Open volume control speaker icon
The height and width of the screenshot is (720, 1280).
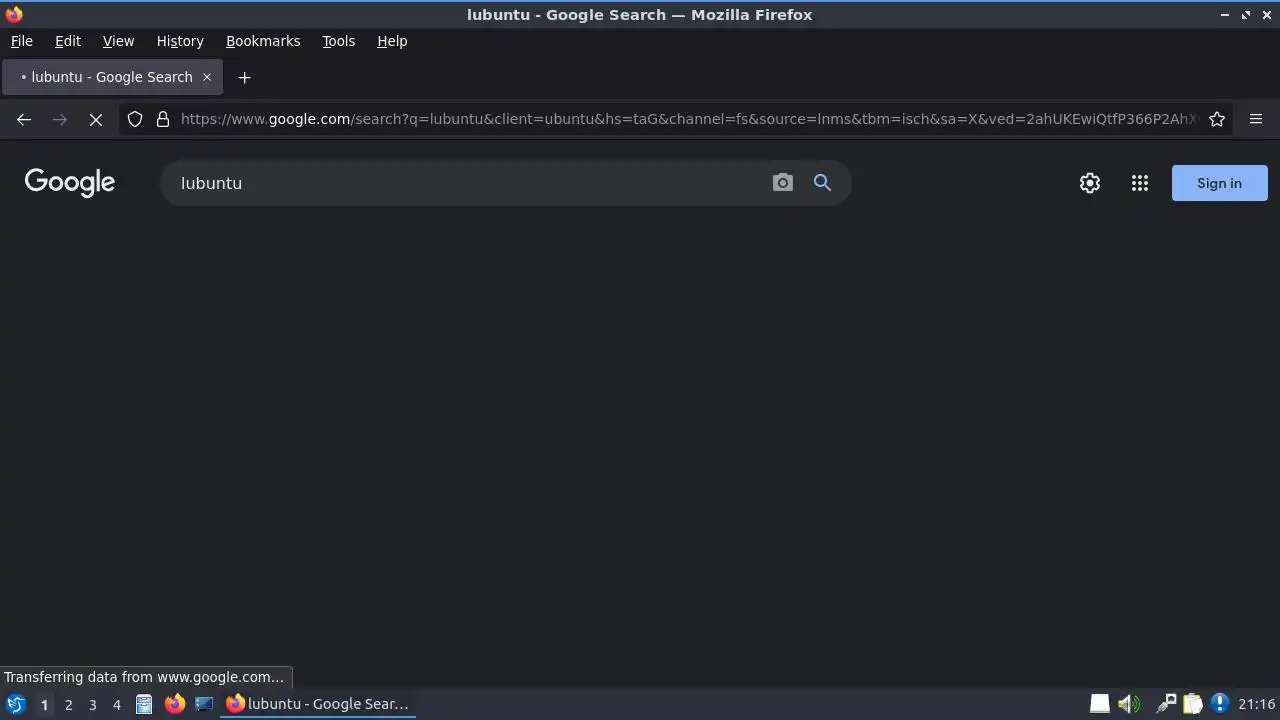pyautogui.click(x=1129, y=704)
